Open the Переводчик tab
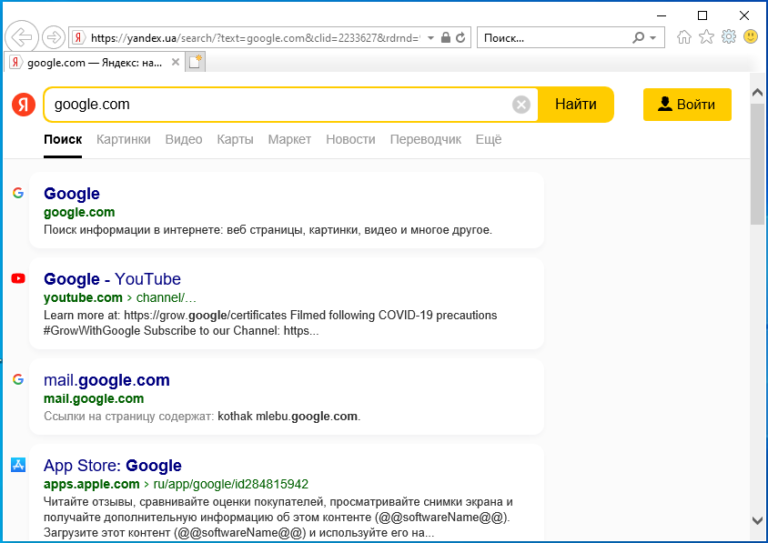 click(426, 140)
